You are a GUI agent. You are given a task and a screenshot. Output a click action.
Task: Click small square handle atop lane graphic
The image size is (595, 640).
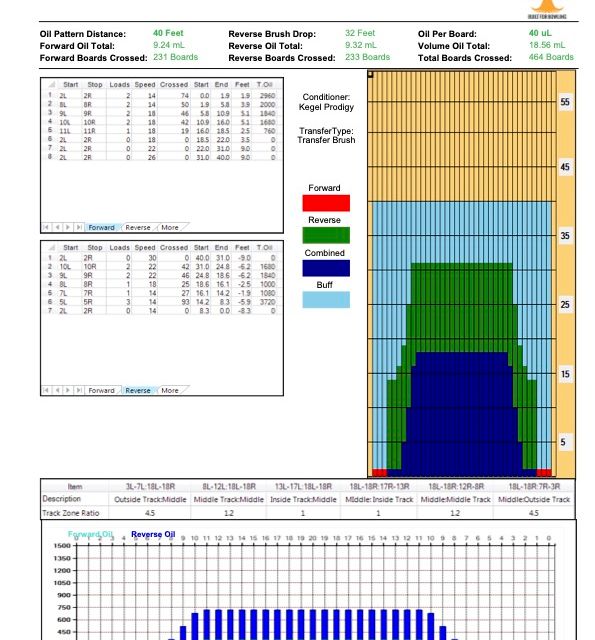point(370,75)
